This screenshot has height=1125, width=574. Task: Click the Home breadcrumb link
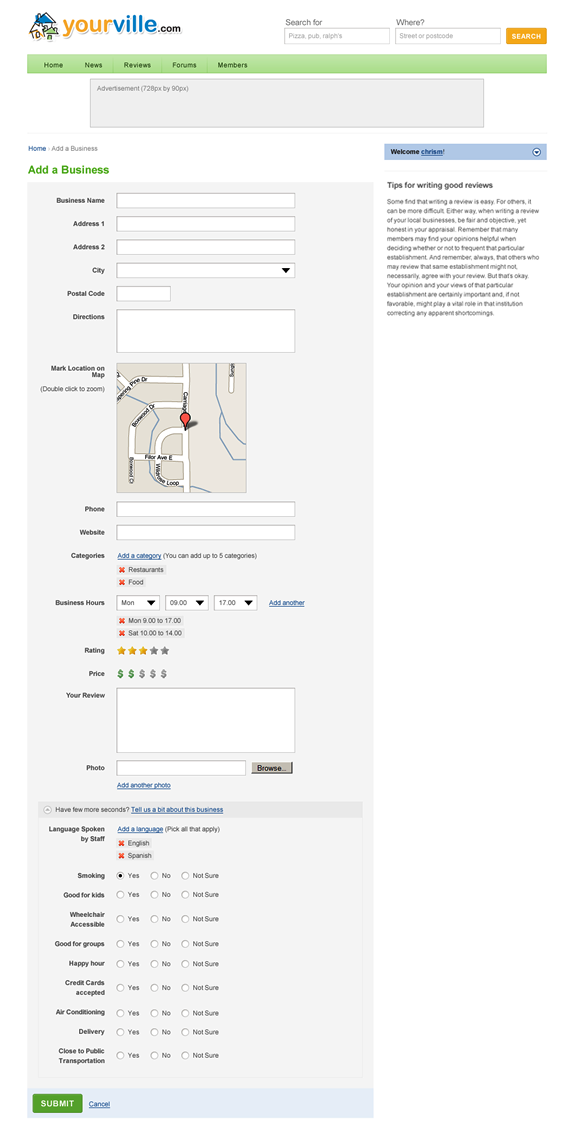pyautogui.click(x=37, y=149)
